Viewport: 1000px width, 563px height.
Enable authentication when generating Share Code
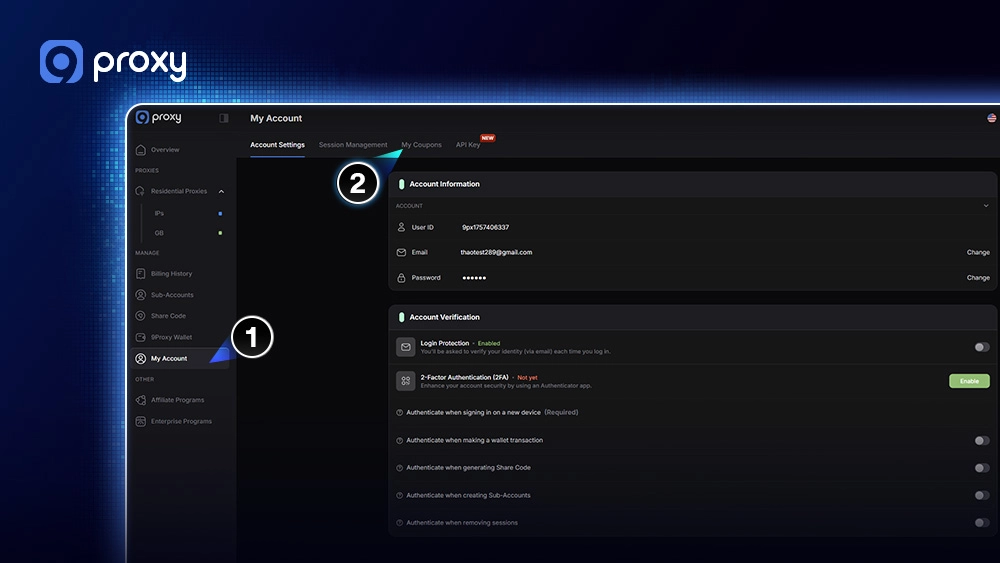click(x=981, y=468)
